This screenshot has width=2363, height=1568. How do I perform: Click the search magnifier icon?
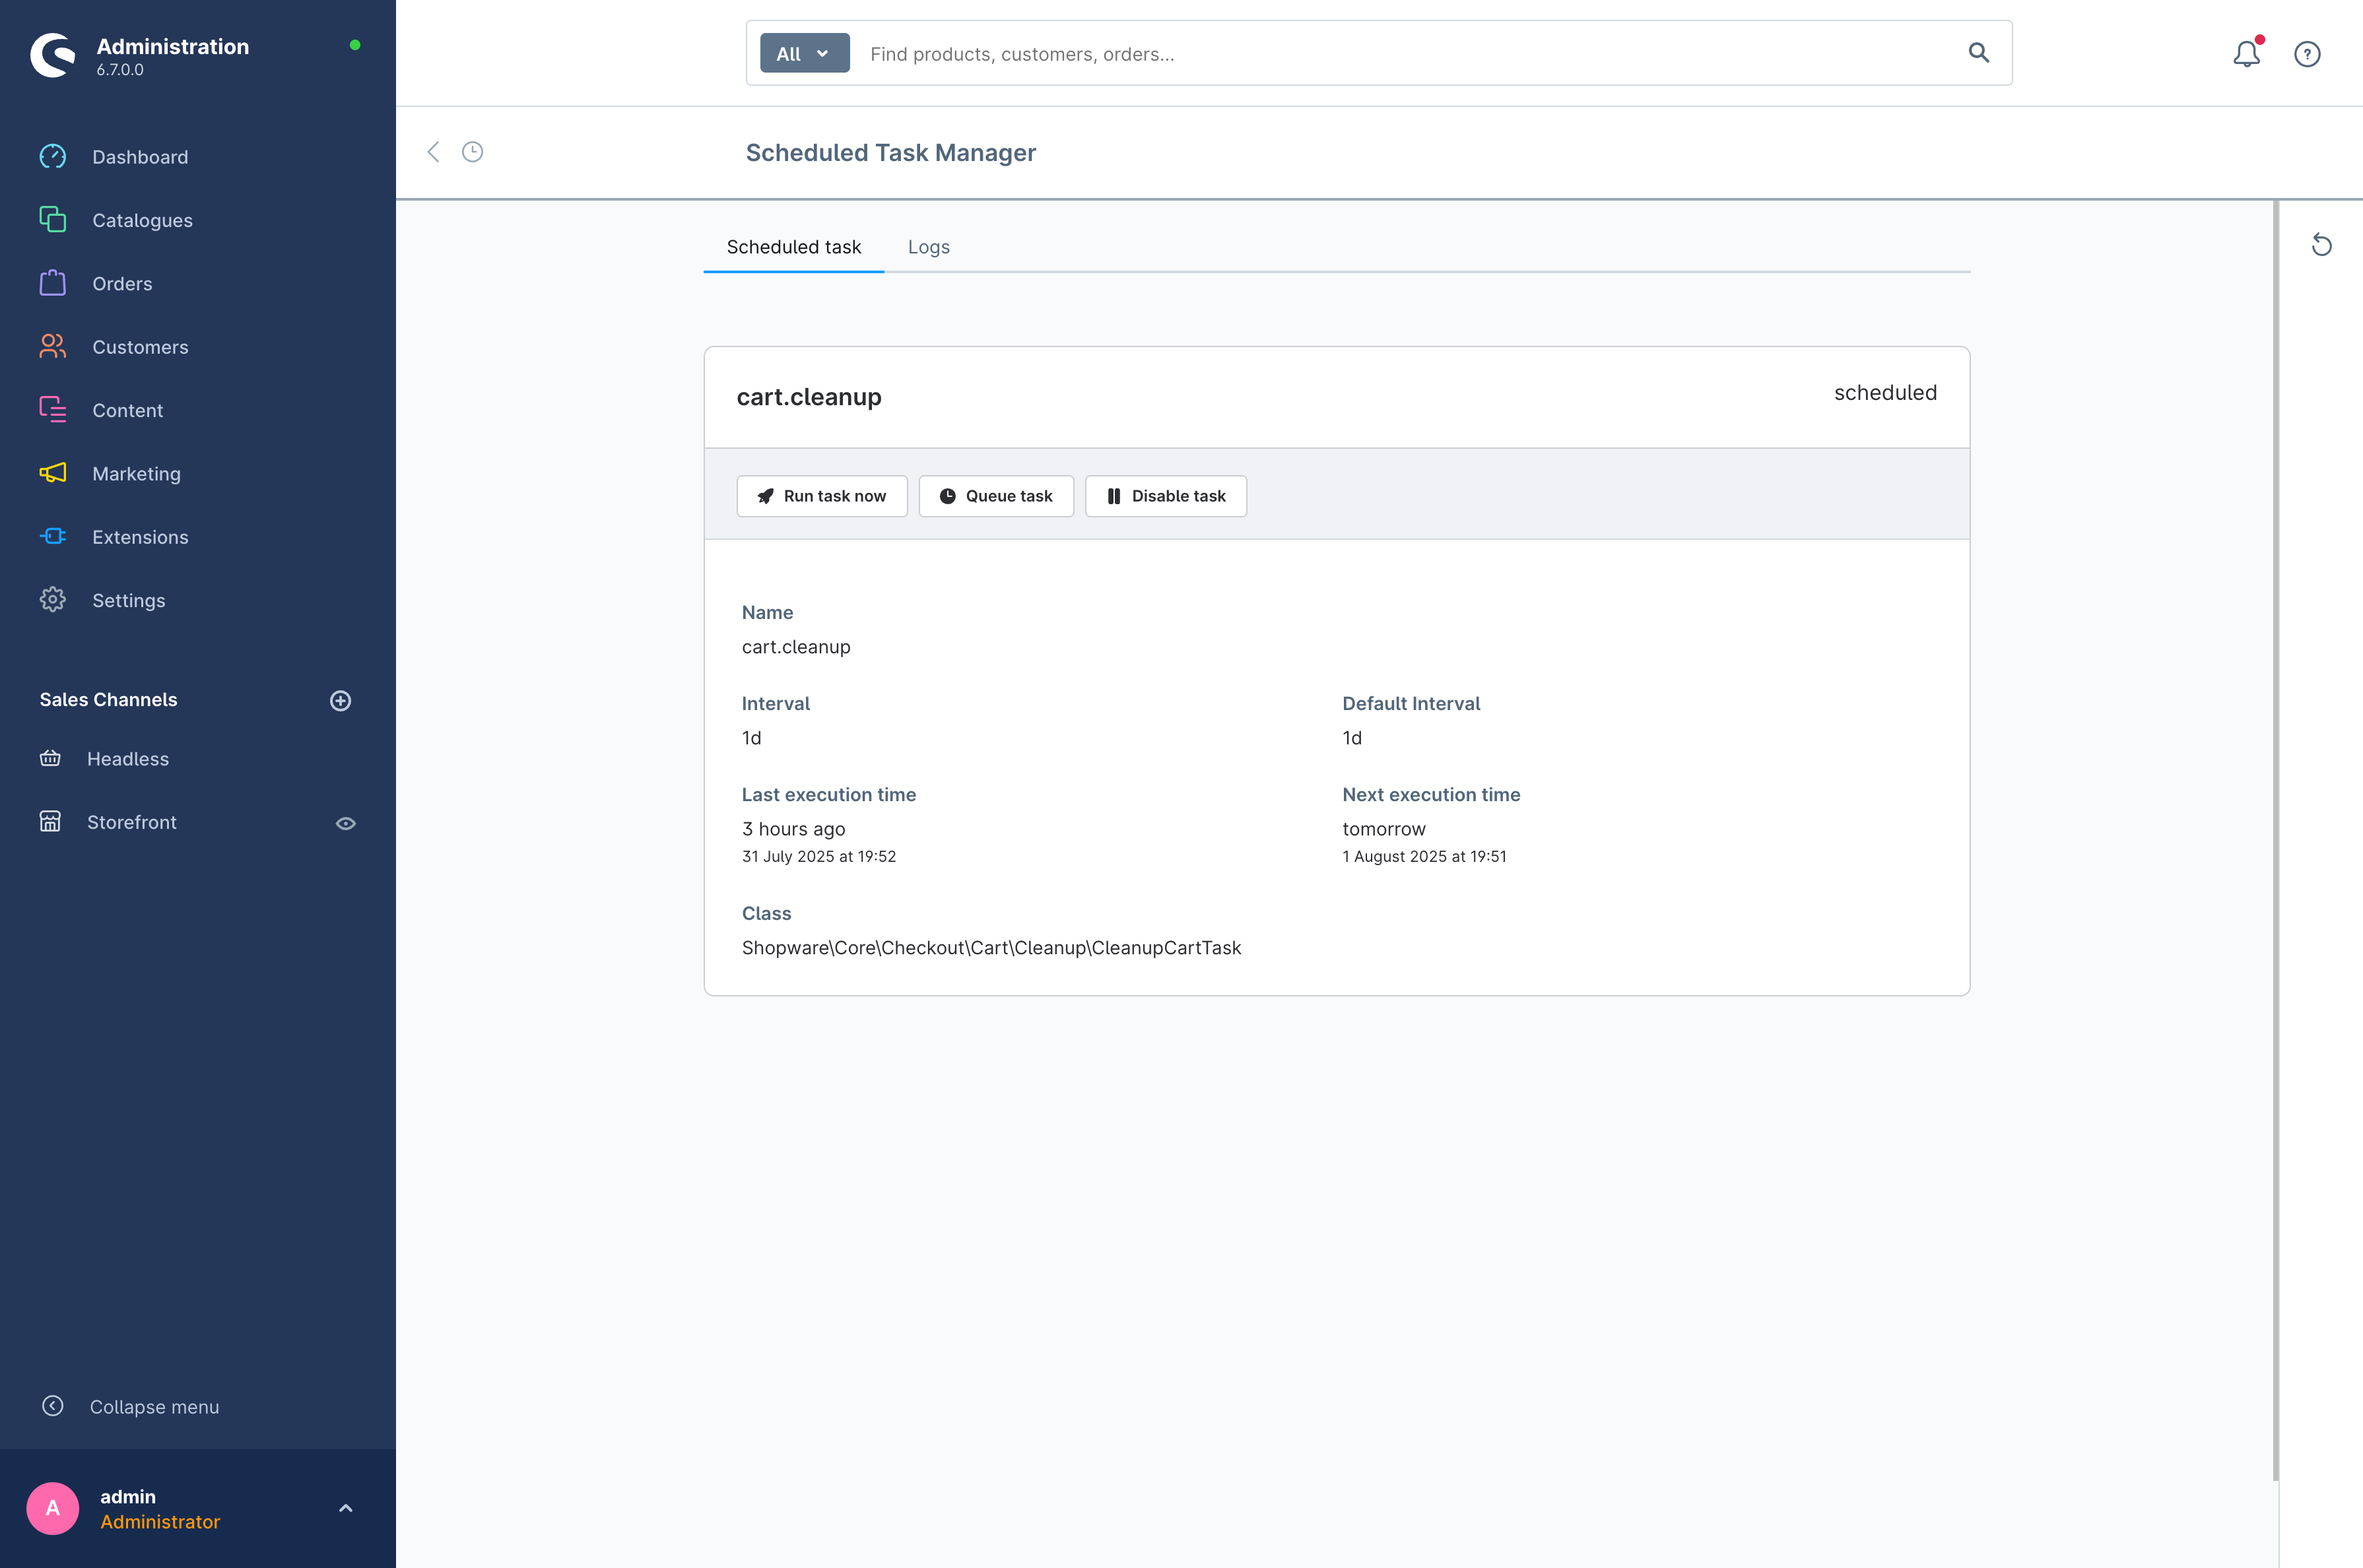coord(1978,53)
